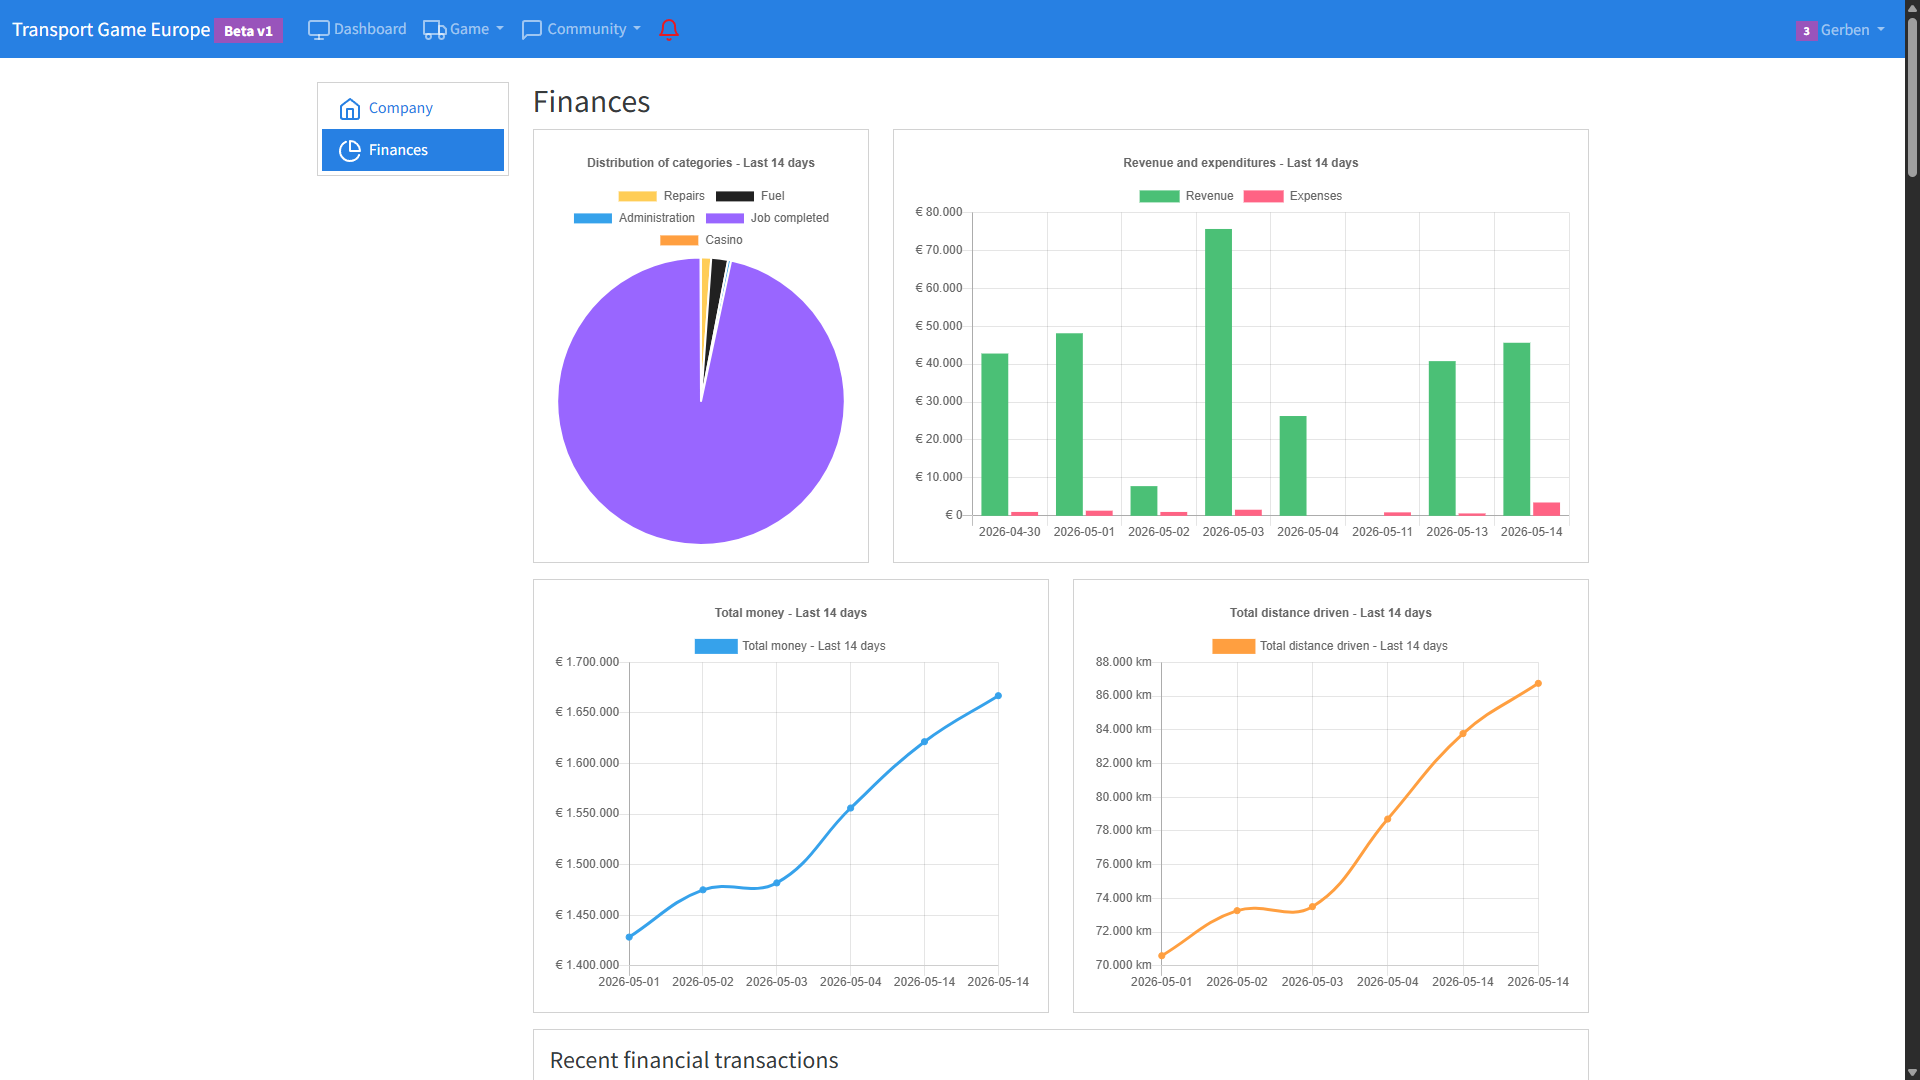Screen dimensions: 1920x1080
Task: Click the 2026-05-02 point on distance line
Action: (x=1237, y=910)
